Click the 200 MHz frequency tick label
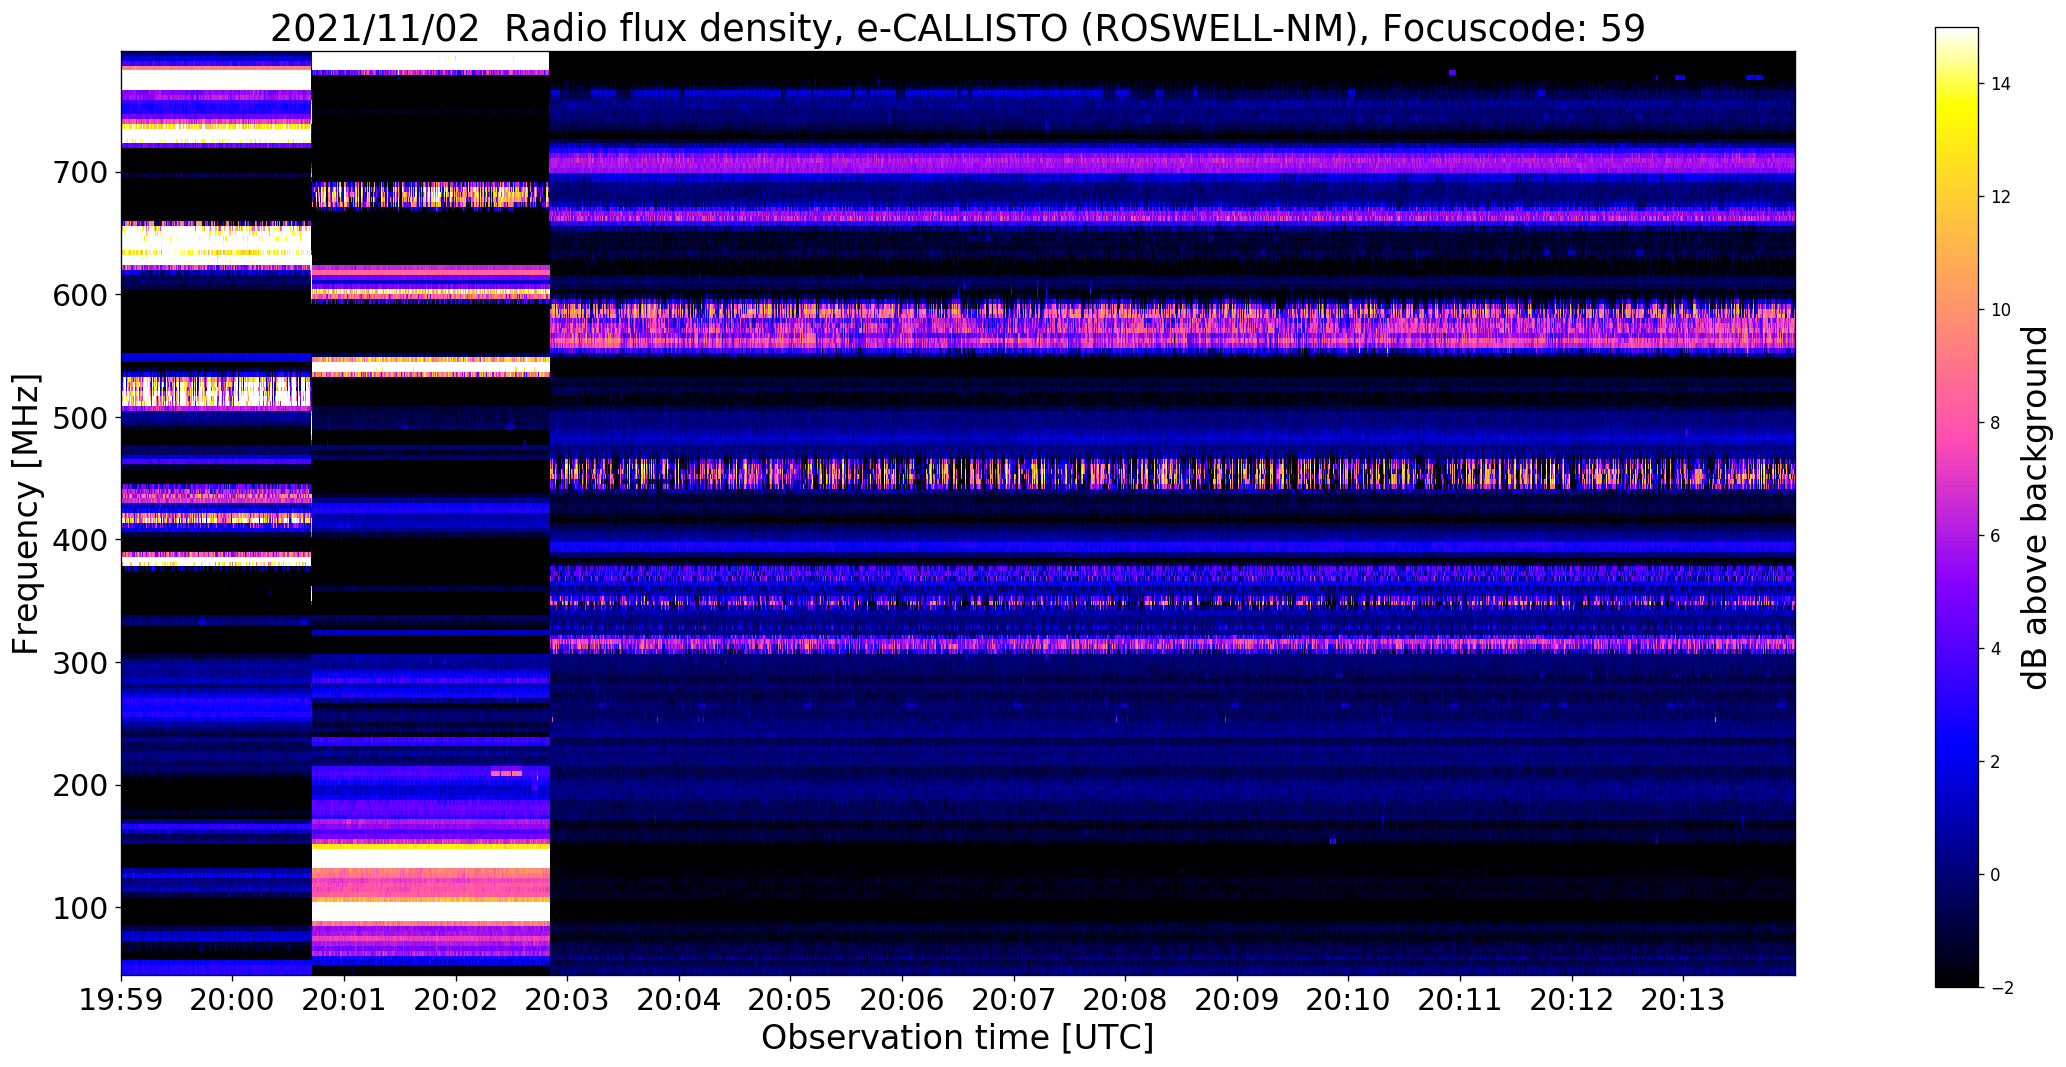2066x1067 pixels. [x=79, y=785]
